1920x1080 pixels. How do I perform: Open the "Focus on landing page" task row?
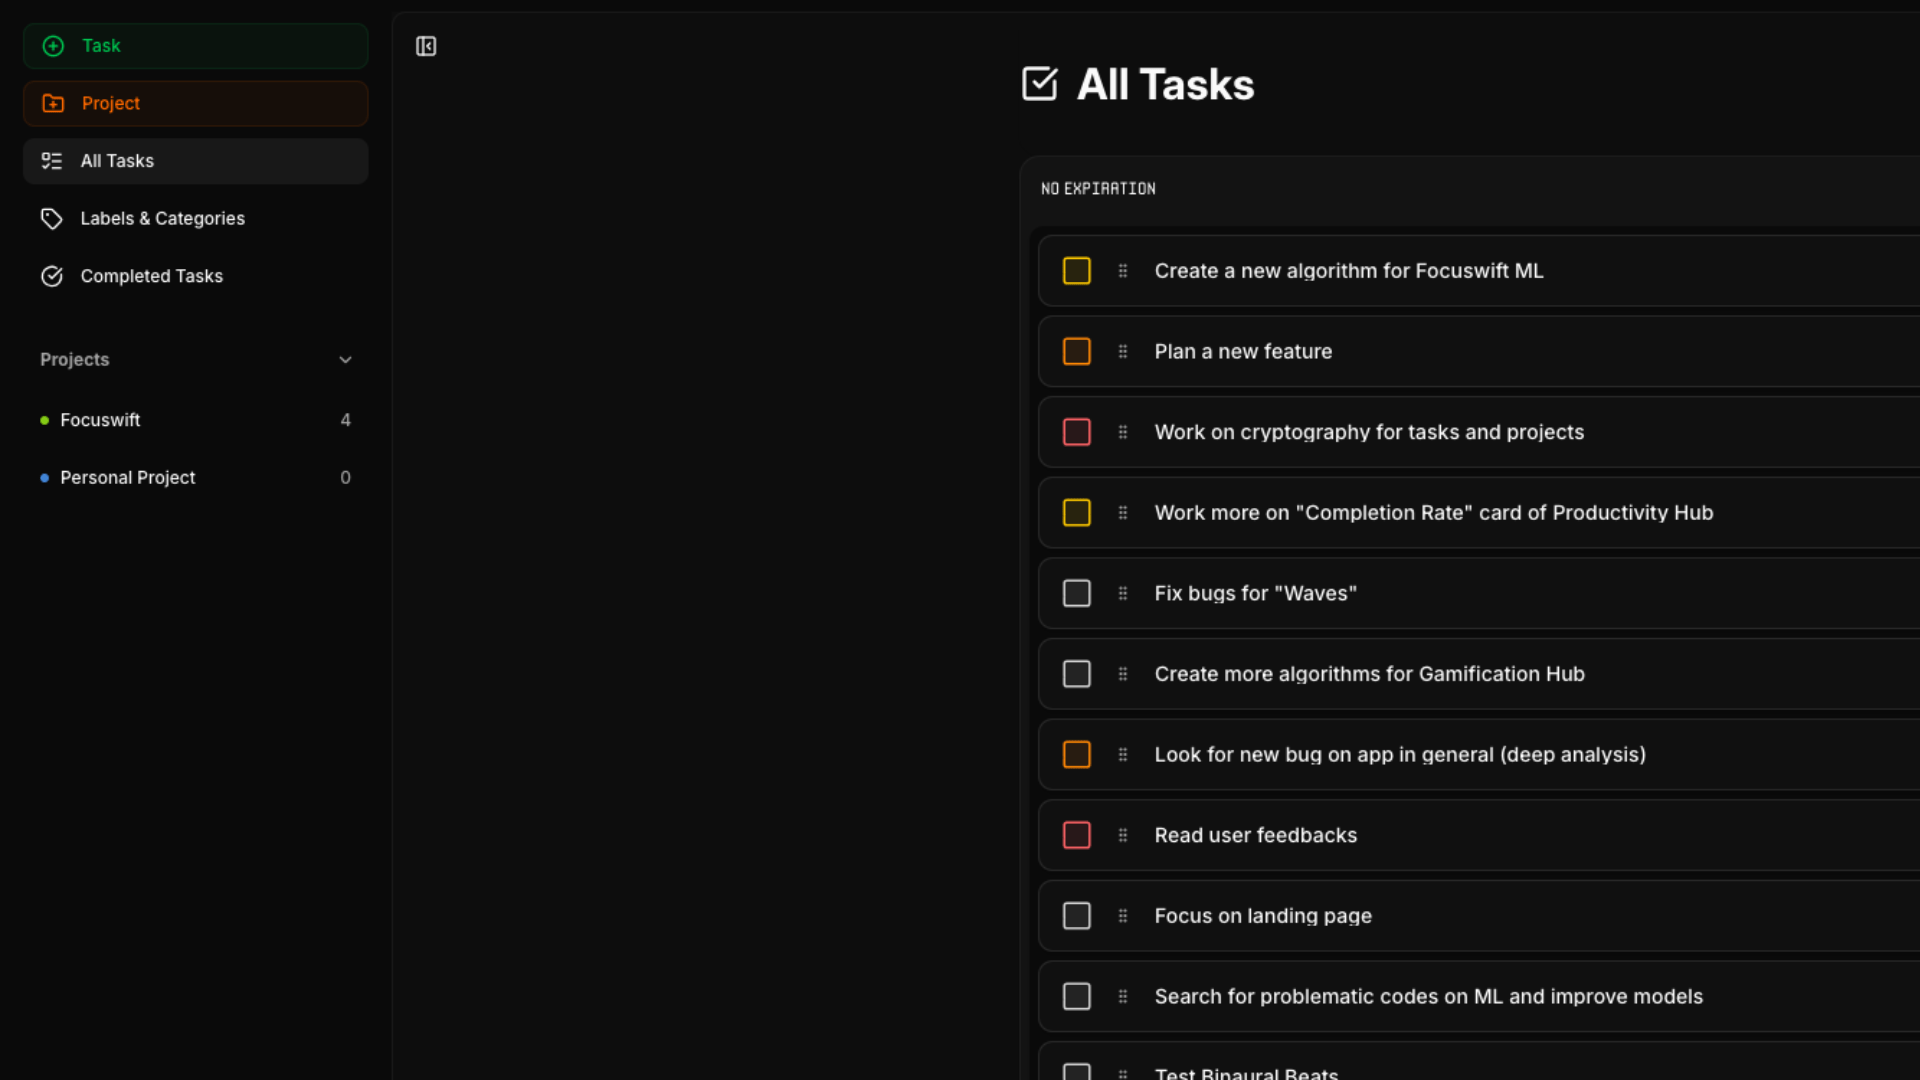[x=1263, y=916]
